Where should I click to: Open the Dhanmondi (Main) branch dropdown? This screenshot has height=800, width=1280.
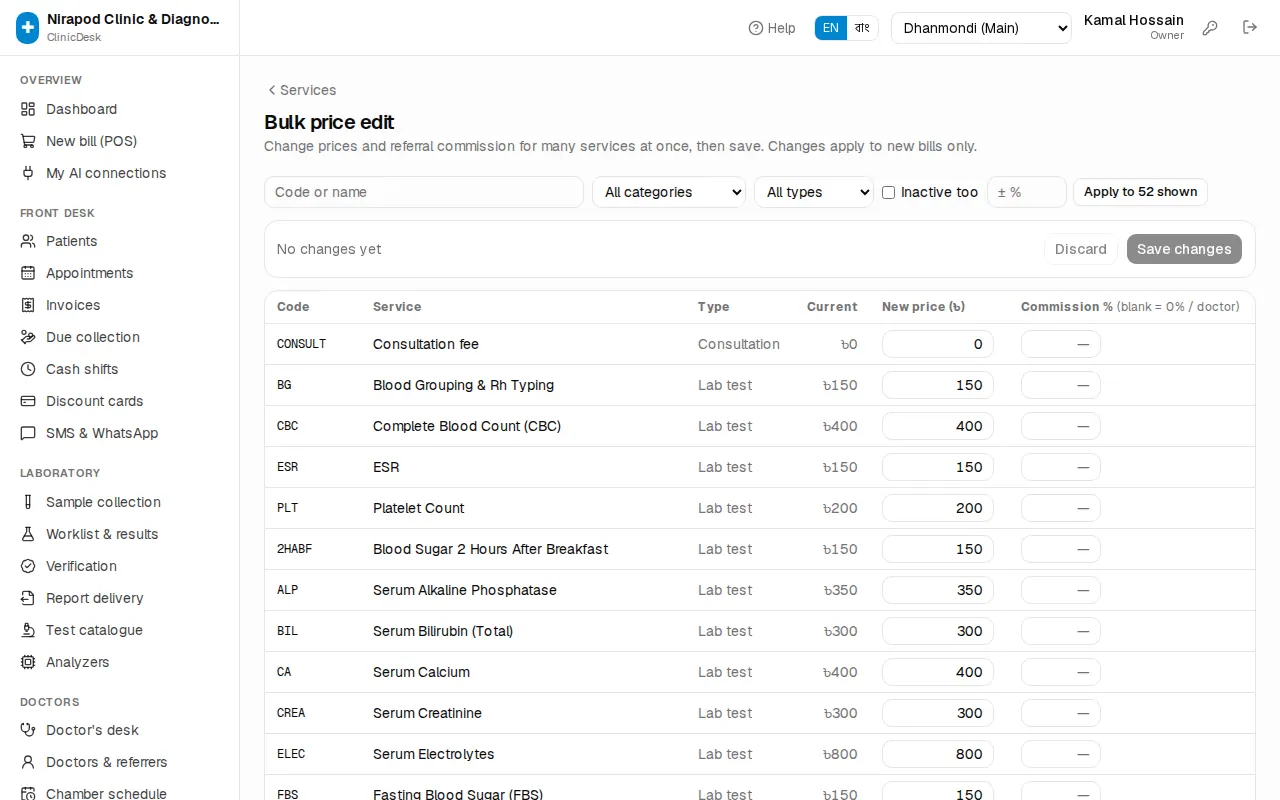[981, 28]
